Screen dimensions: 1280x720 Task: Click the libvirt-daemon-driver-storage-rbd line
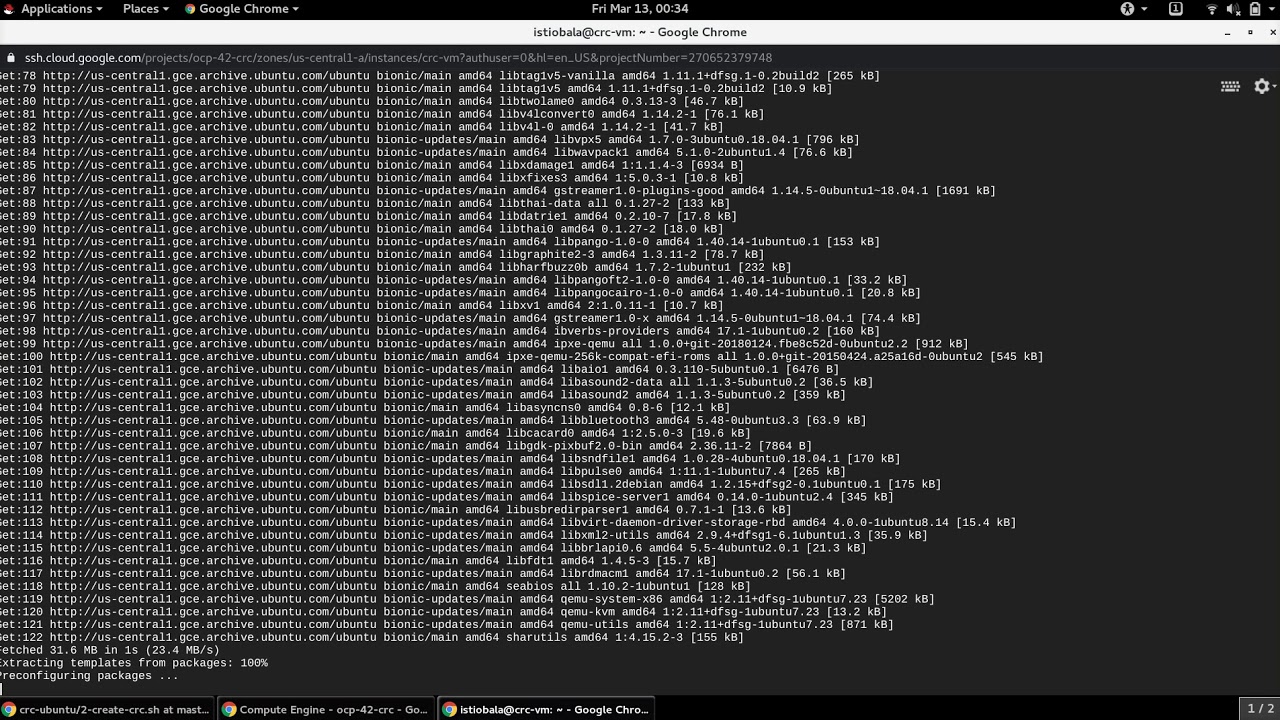tap(508, 522)
